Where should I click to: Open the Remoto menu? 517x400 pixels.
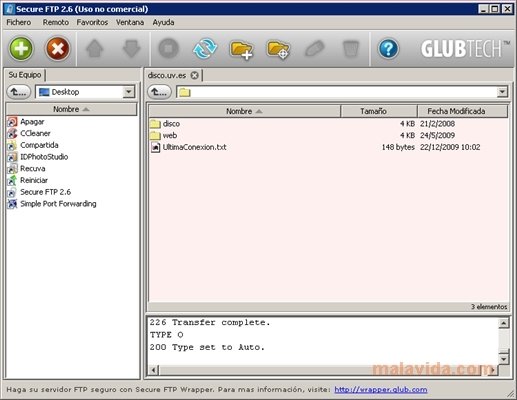(56, 22)
